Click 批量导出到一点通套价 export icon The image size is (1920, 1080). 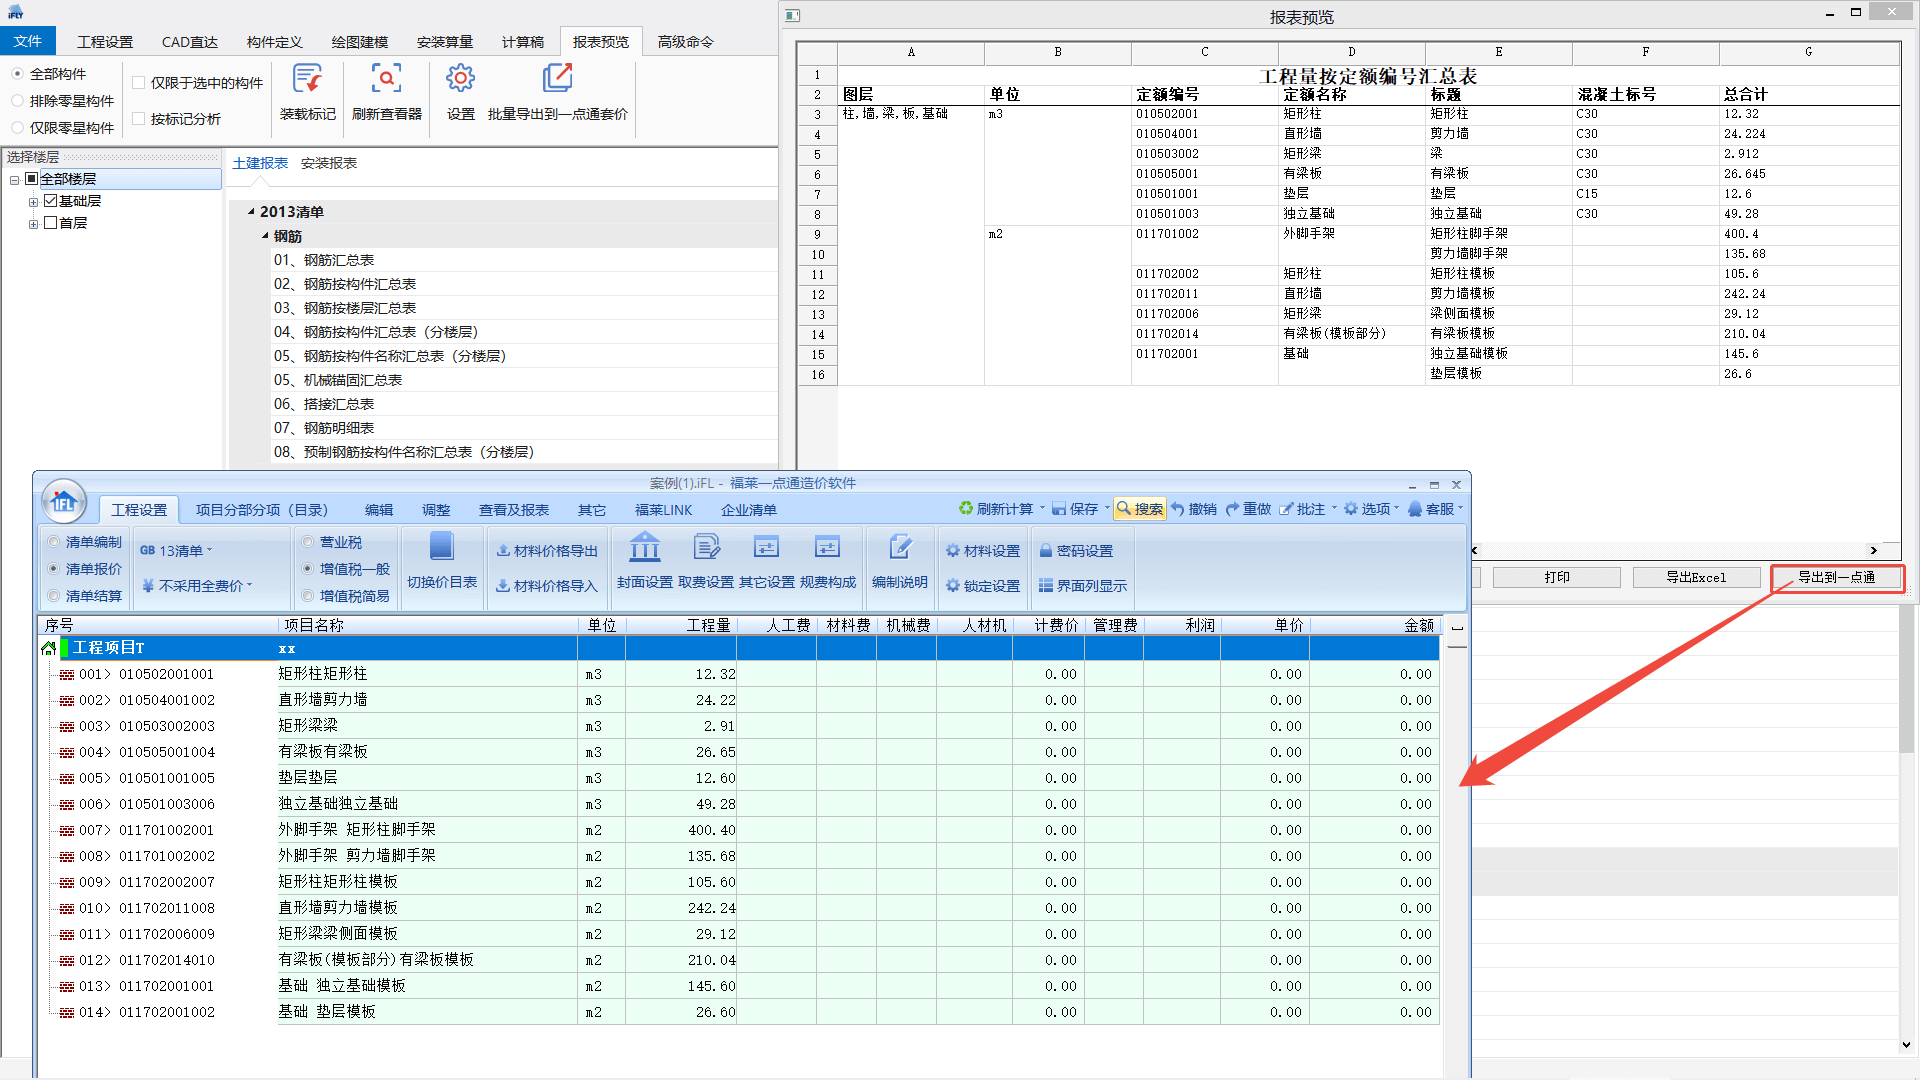pyautogui.click(x=557, y=78)
